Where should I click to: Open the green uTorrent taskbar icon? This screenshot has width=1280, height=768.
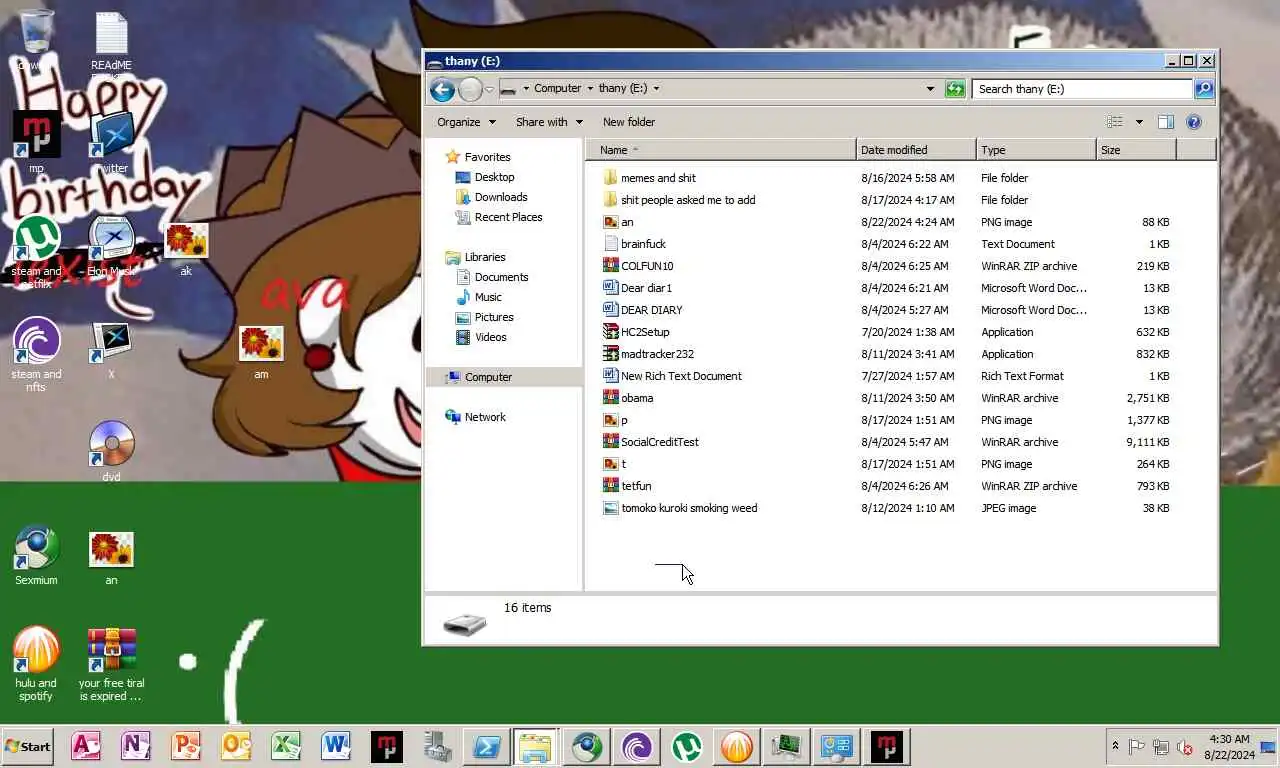tap(686, 746)
